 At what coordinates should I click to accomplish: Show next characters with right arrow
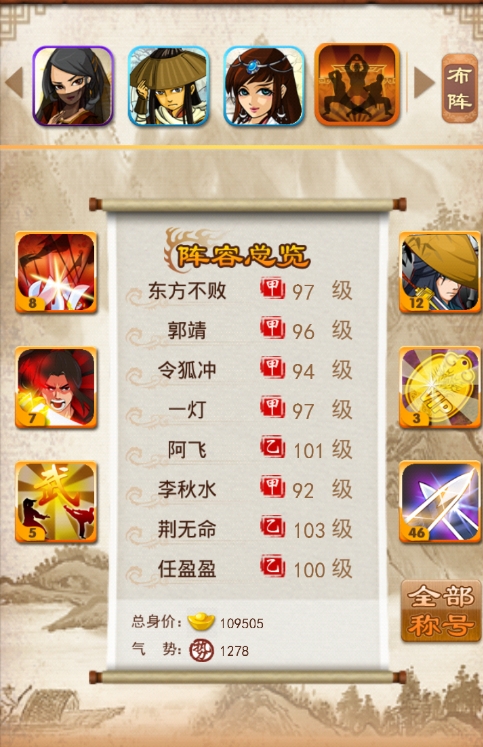point(424,83)
